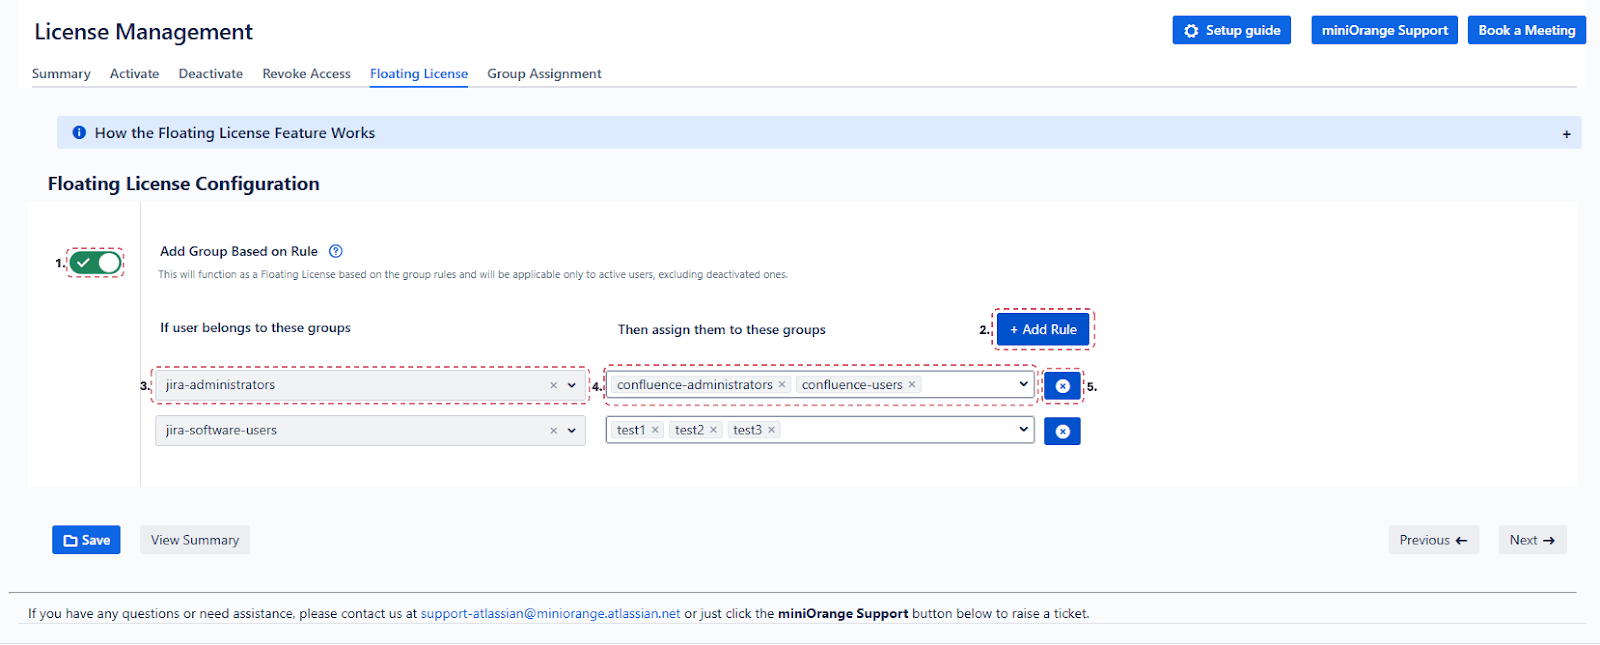Remove the test2 tag

coord(713,430)
